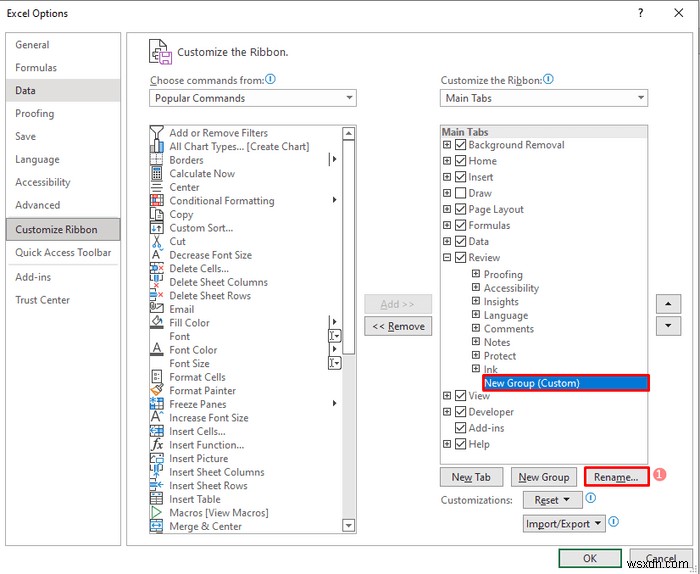
Task: Select the Insert Function fx icon
Action: coord(156,445)
